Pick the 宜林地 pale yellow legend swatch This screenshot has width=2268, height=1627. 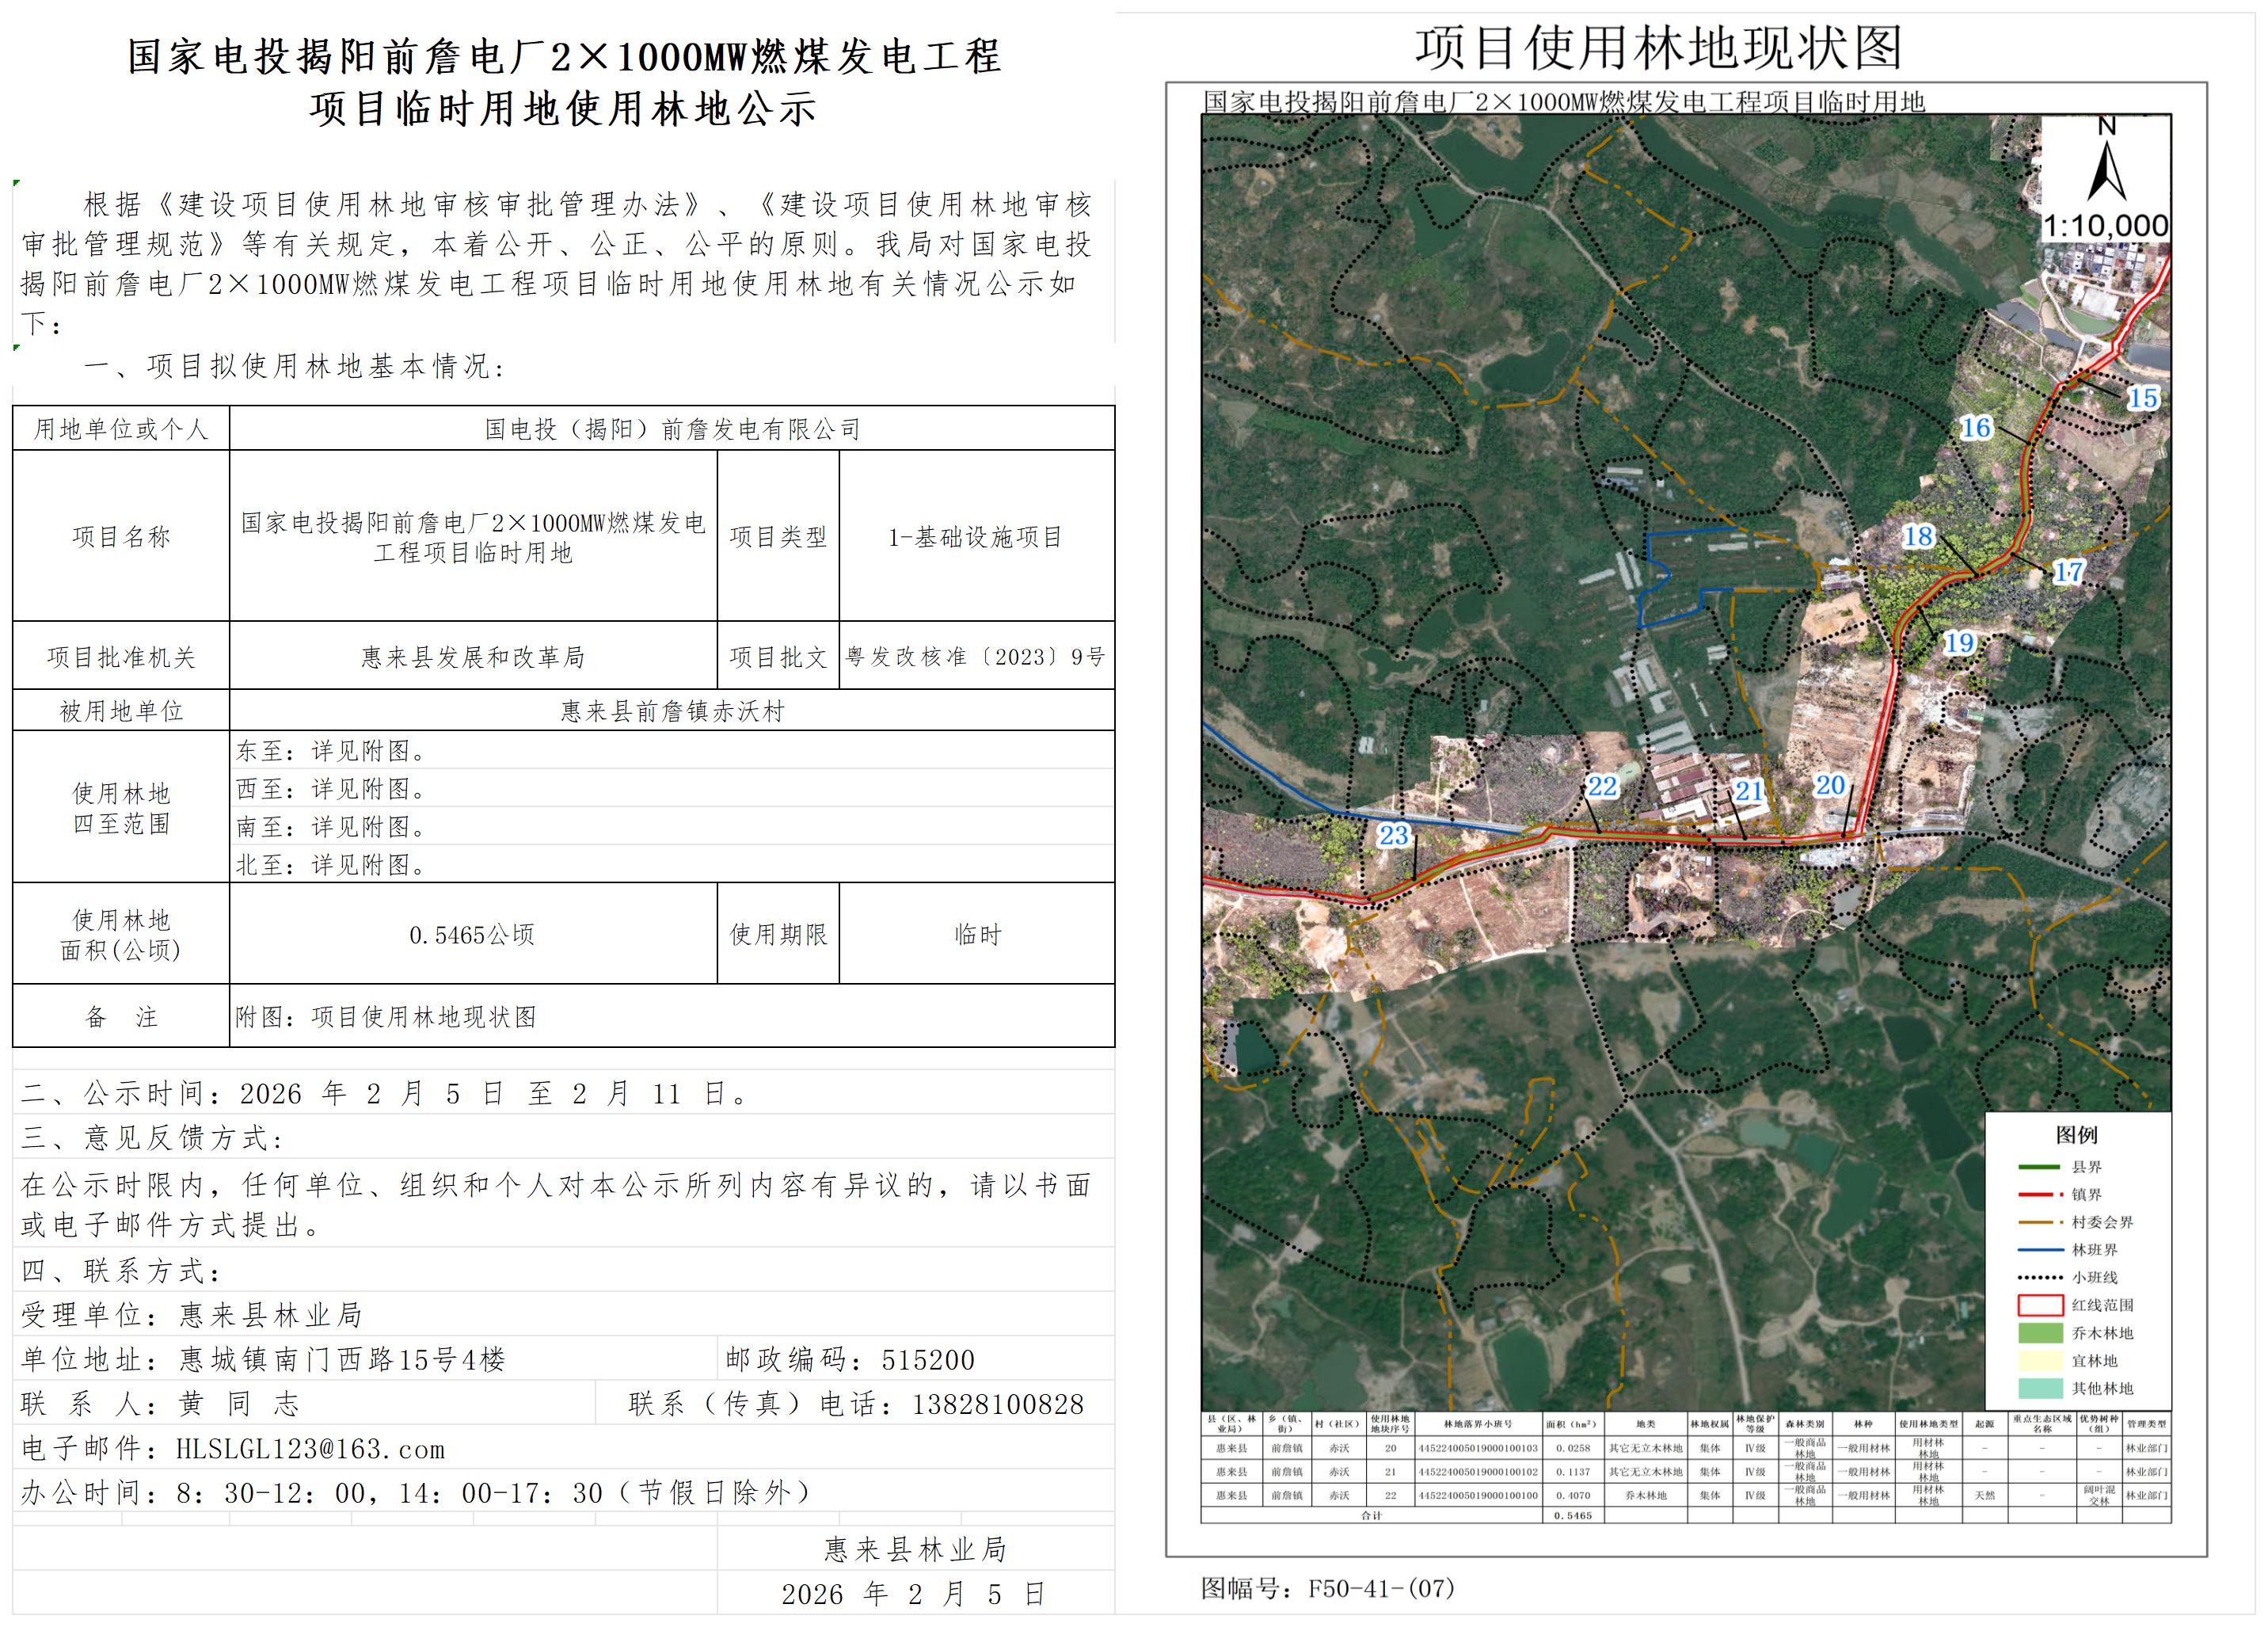pos(2040,1360)
